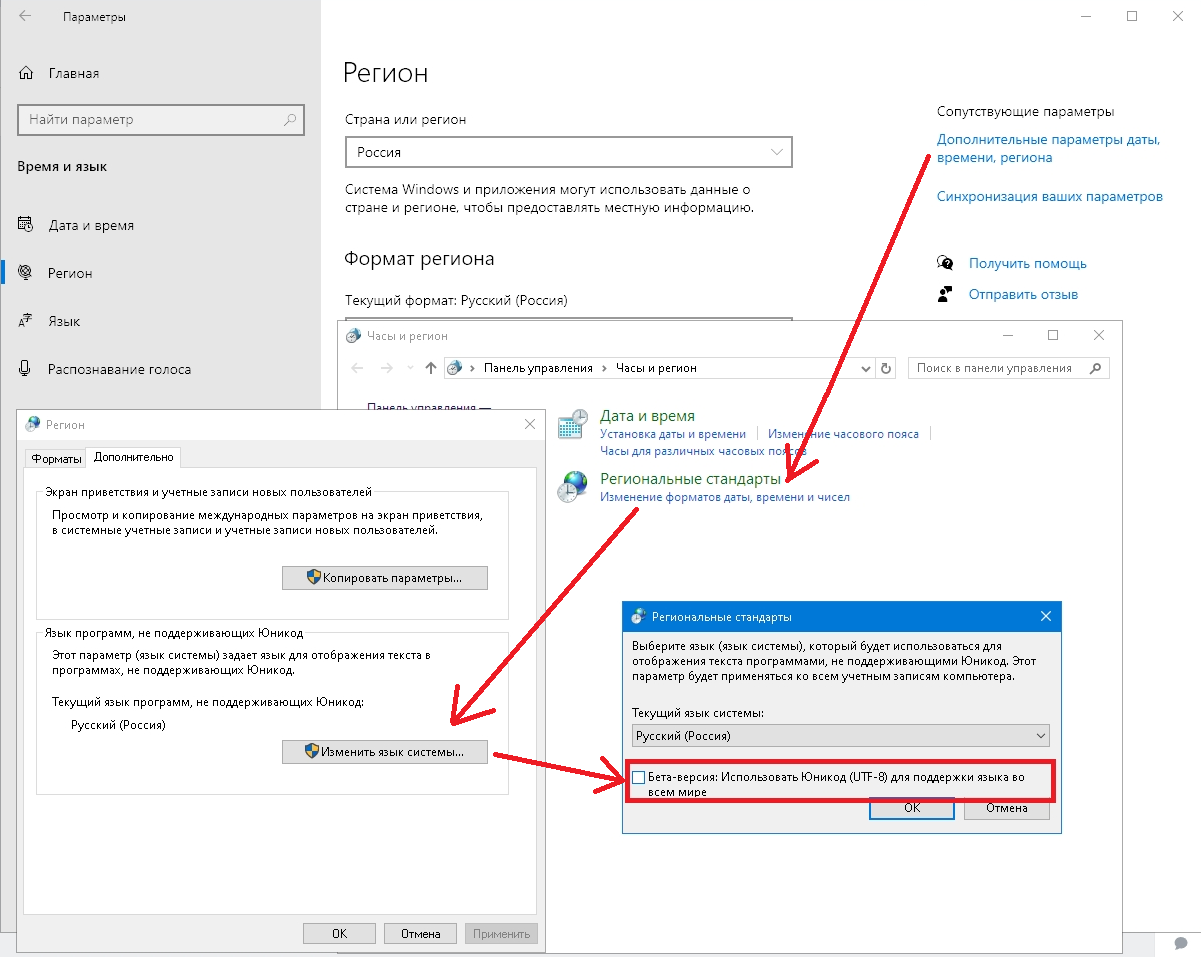Click the Отправить отзыв person icon
The image size is (1201, 957).
click(945, 294)
